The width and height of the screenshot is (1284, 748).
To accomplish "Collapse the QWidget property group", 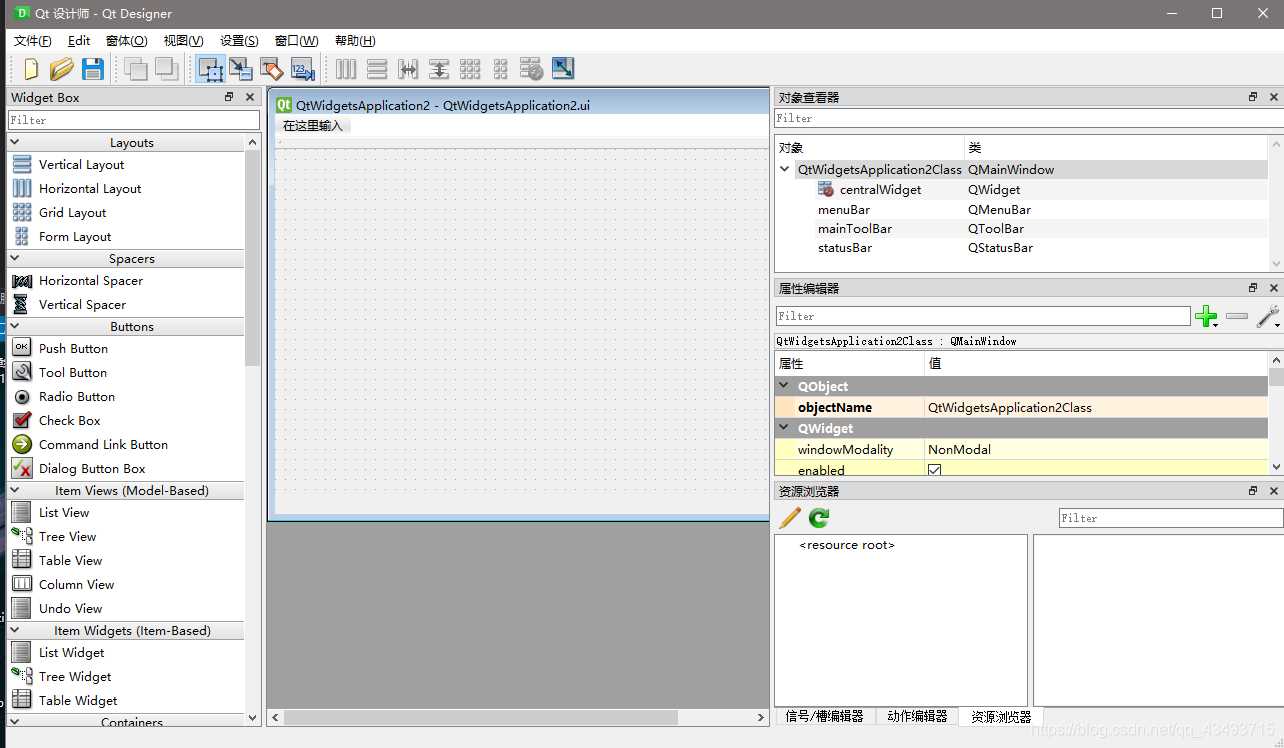I will coord(783,428).
